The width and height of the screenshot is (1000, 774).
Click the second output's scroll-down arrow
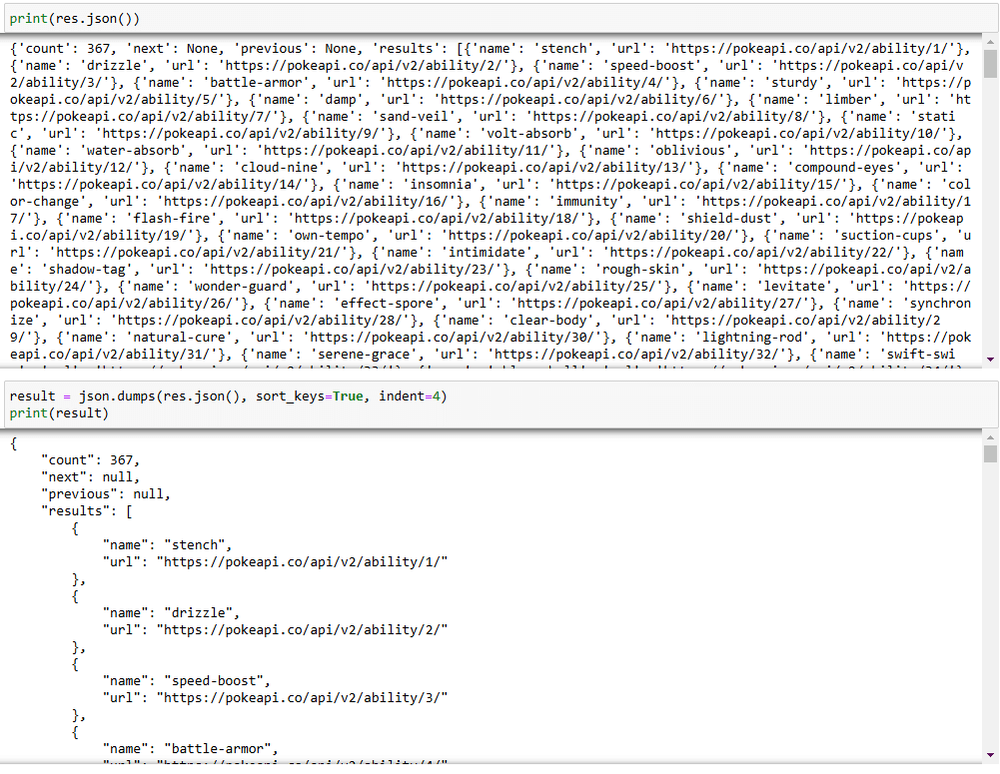tap(990, 755)
